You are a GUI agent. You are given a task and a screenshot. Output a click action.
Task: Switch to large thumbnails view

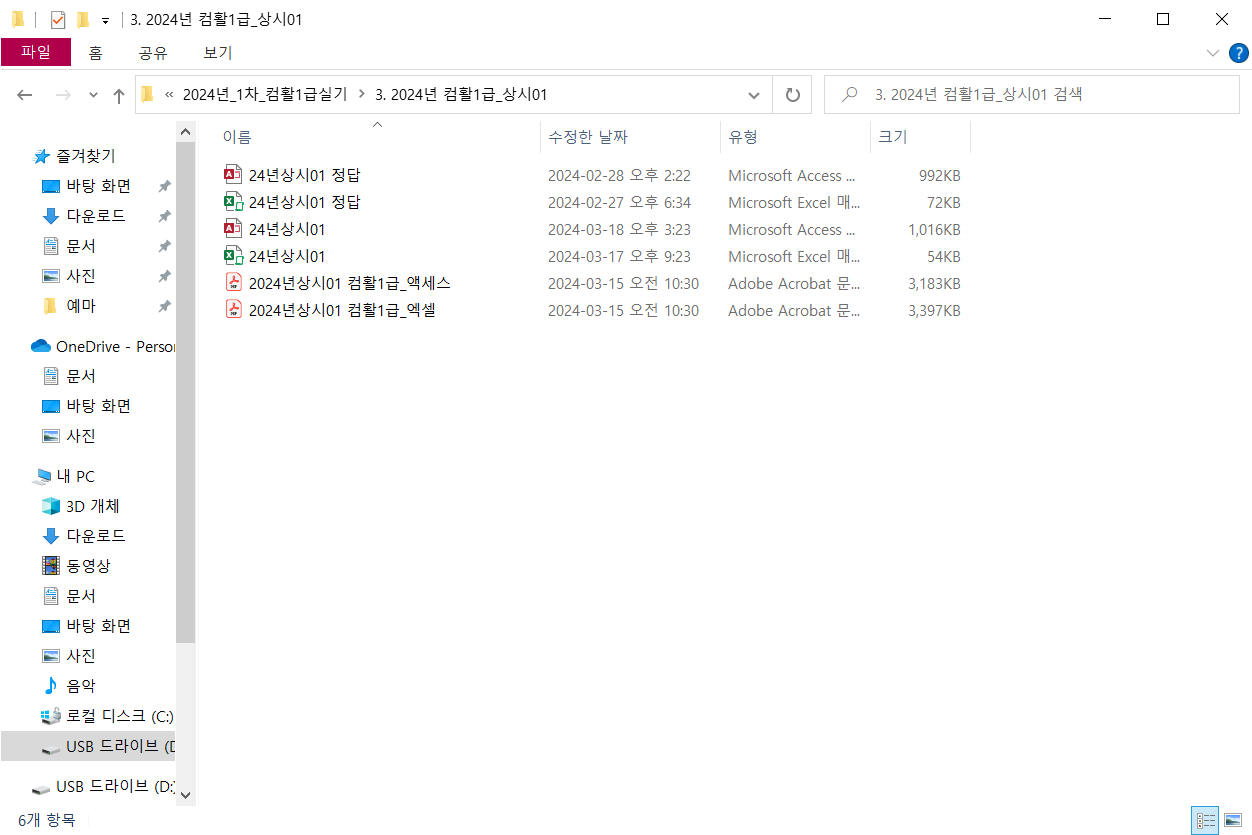[1233, 820]
